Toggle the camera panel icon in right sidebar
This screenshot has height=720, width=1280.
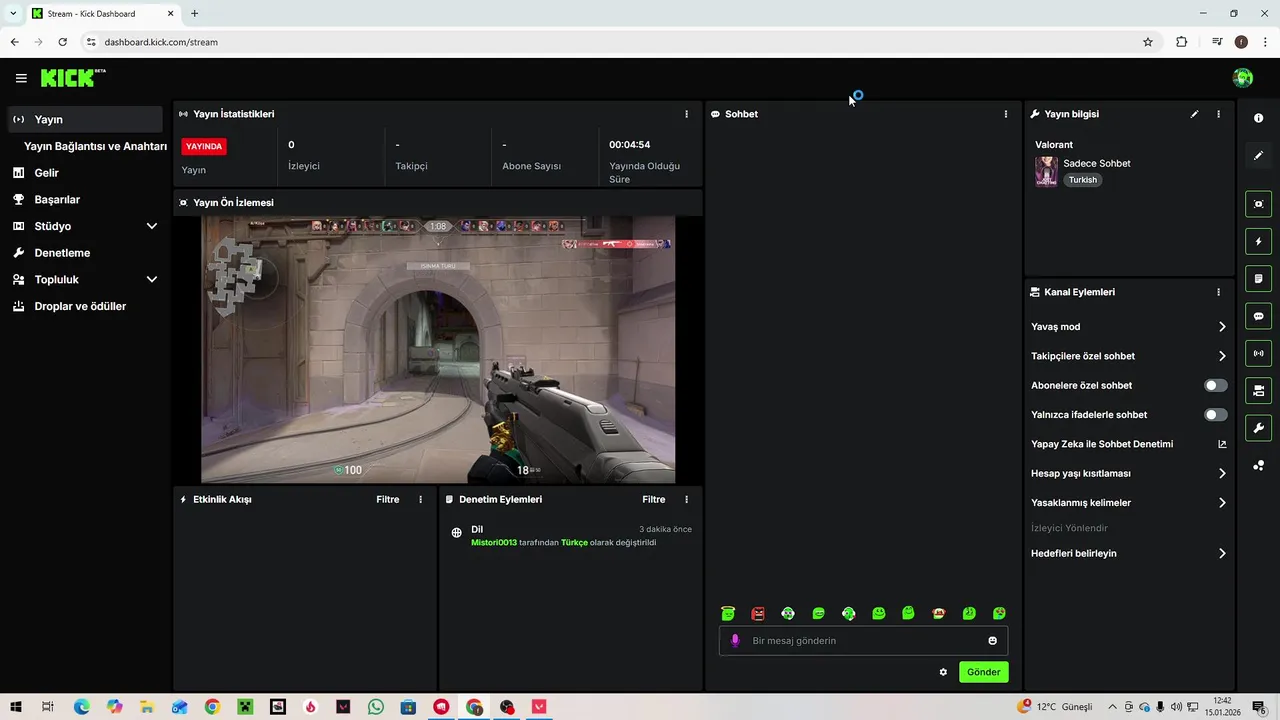click(x=1259, y=390)
